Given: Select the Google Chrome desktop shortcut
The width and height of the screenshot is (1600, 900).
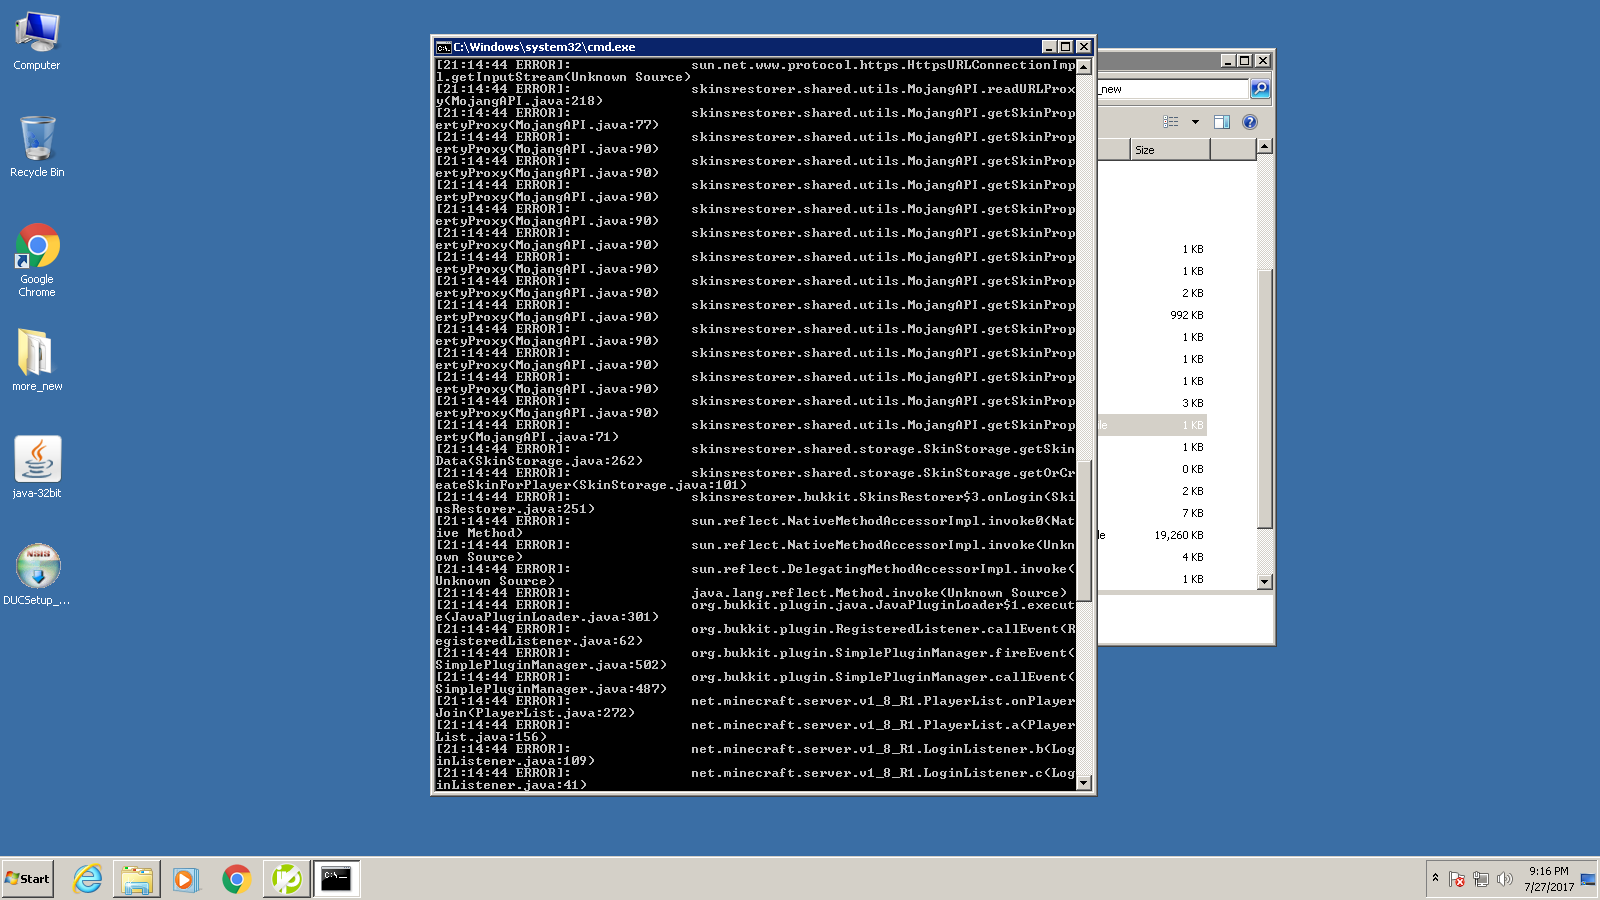Looking at the screenshot, I should 37,260.
